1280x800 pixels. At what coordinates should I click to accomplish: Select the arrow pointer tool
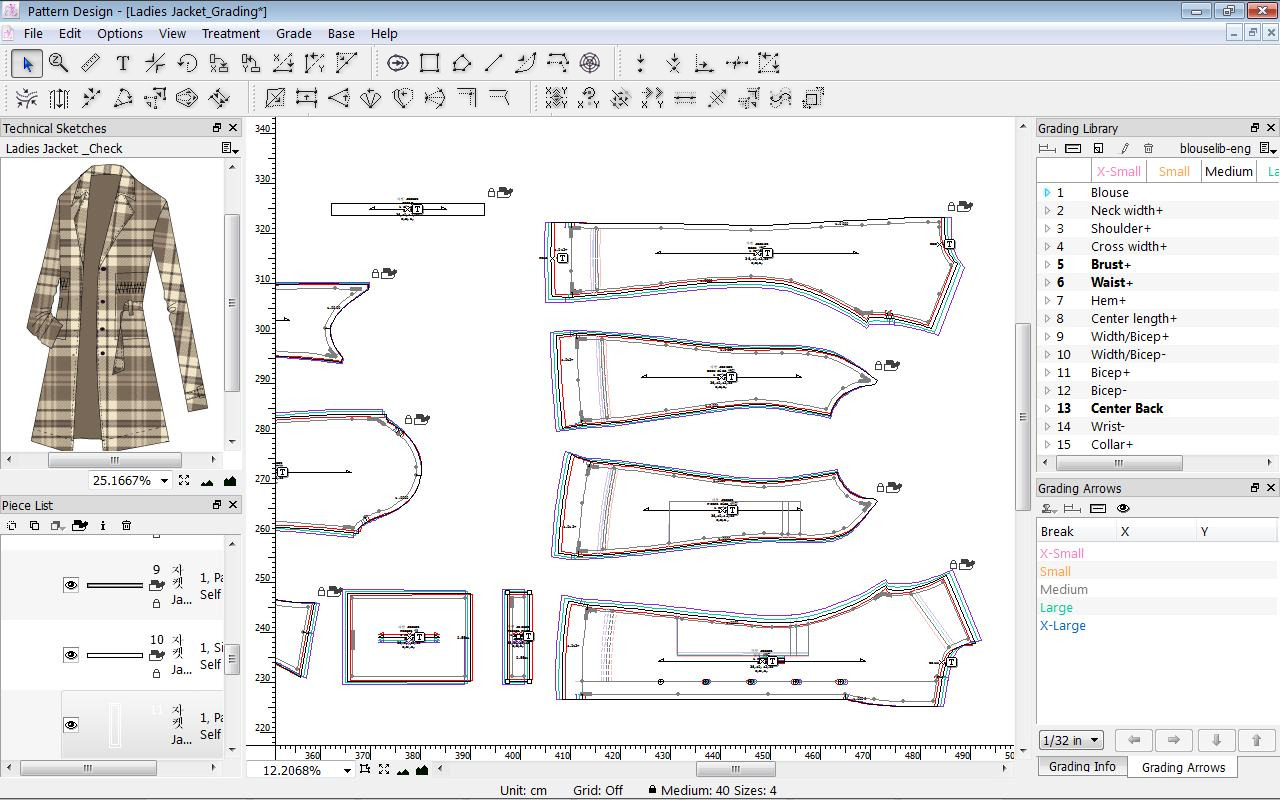click(27, 64)
